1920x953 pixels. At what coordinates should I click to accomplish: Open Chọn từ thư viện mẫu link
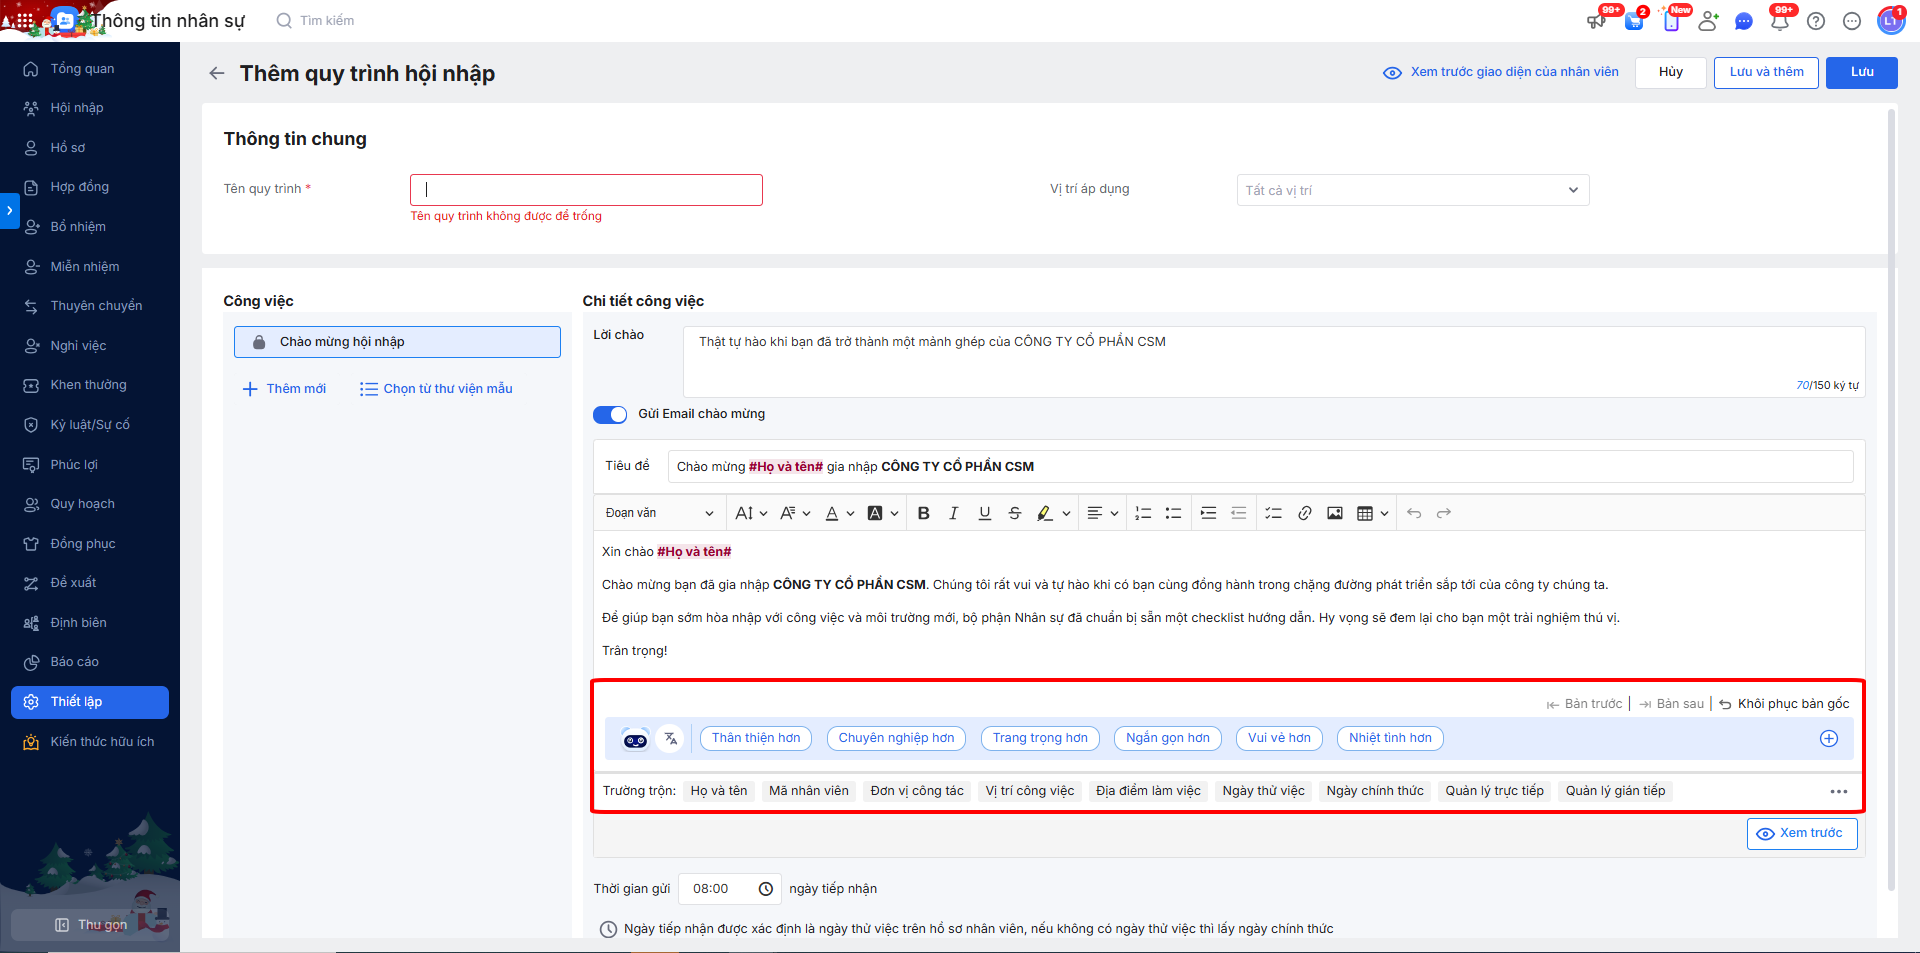click(x=436, y=389)
